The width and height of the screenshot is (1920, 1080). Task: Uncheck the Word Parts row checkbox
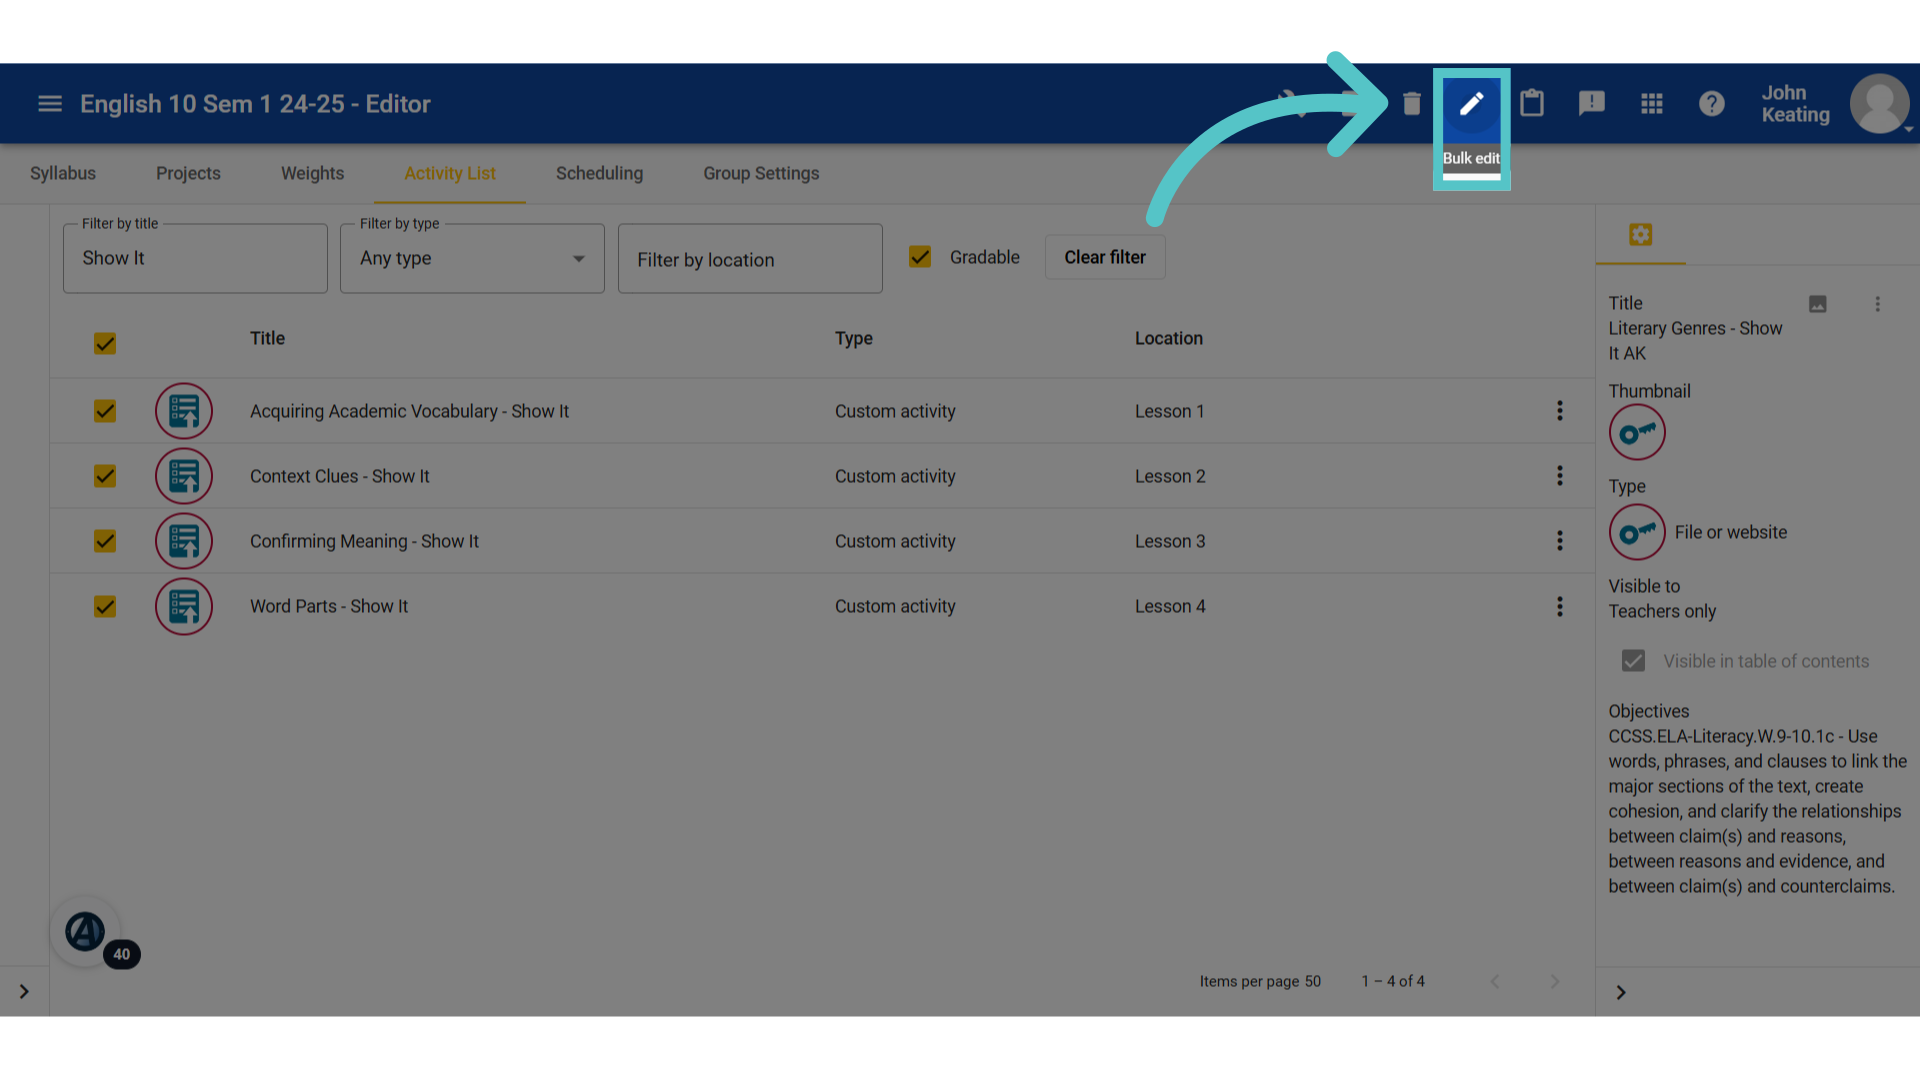click(x=105, y=606)
